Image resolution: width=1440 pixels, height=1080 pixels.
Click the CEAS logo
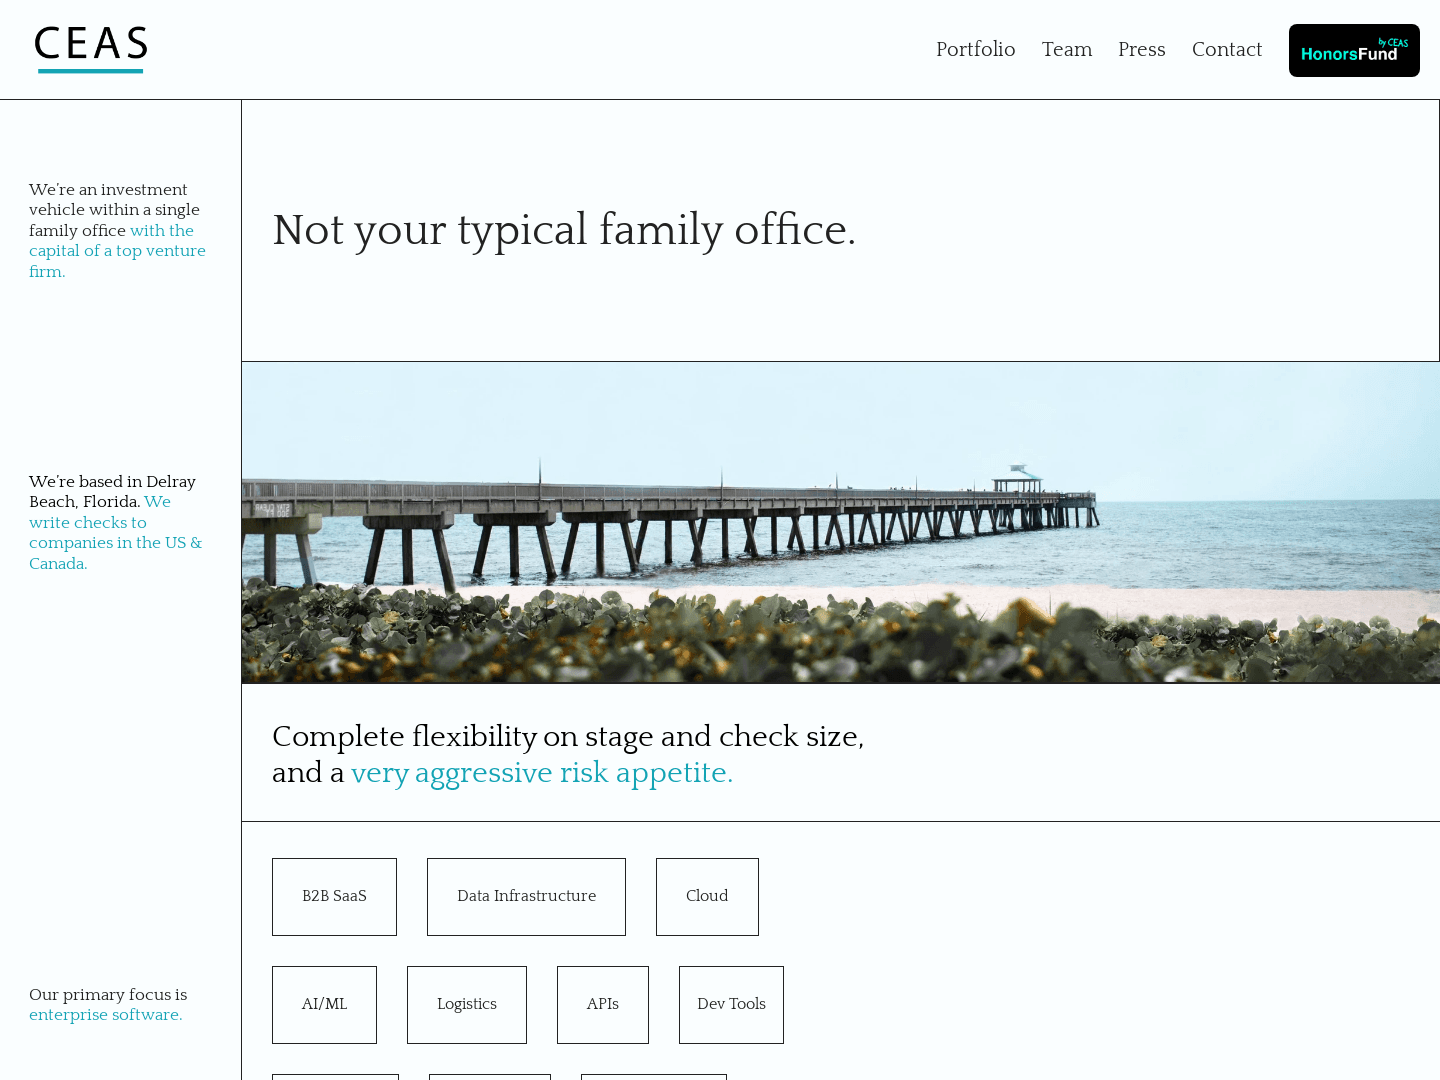(91, 49)
